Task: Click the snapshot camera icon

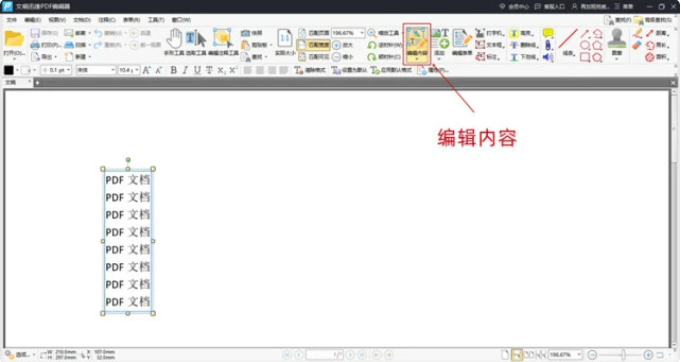Action: coord(245,33)
